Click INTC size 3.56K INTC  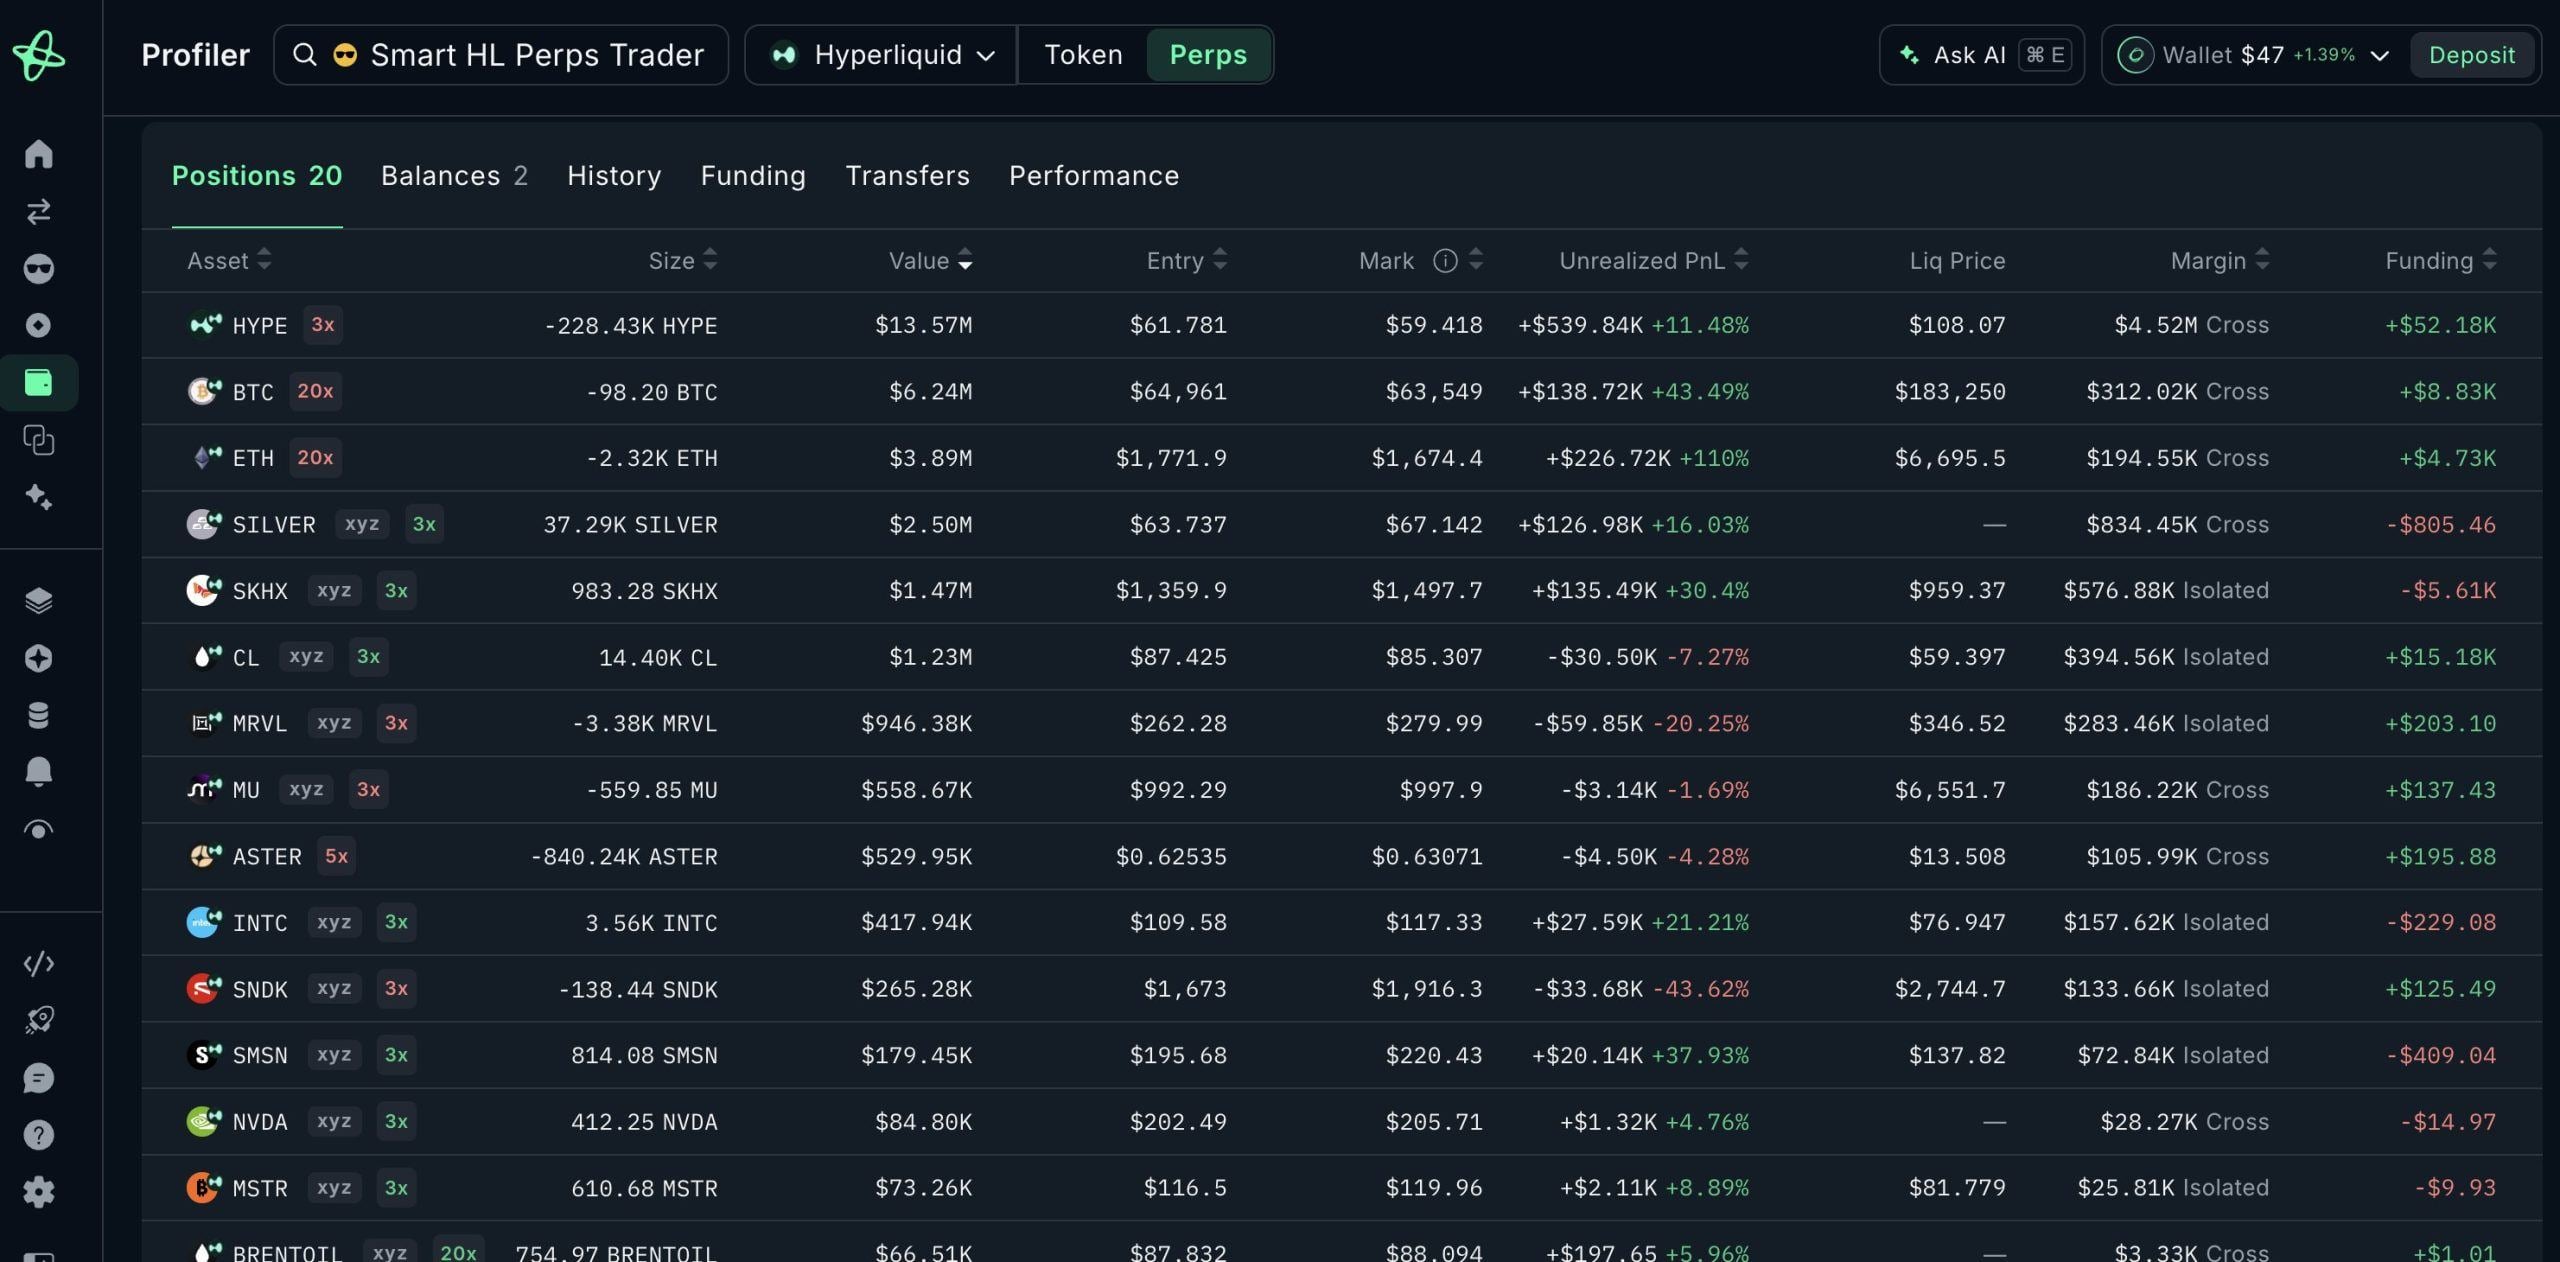pos(651,922)
